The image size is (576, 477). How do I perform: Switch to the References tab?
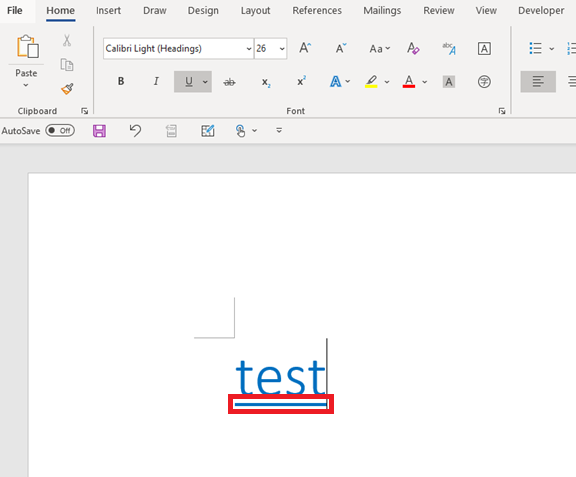tap(317, 10)
